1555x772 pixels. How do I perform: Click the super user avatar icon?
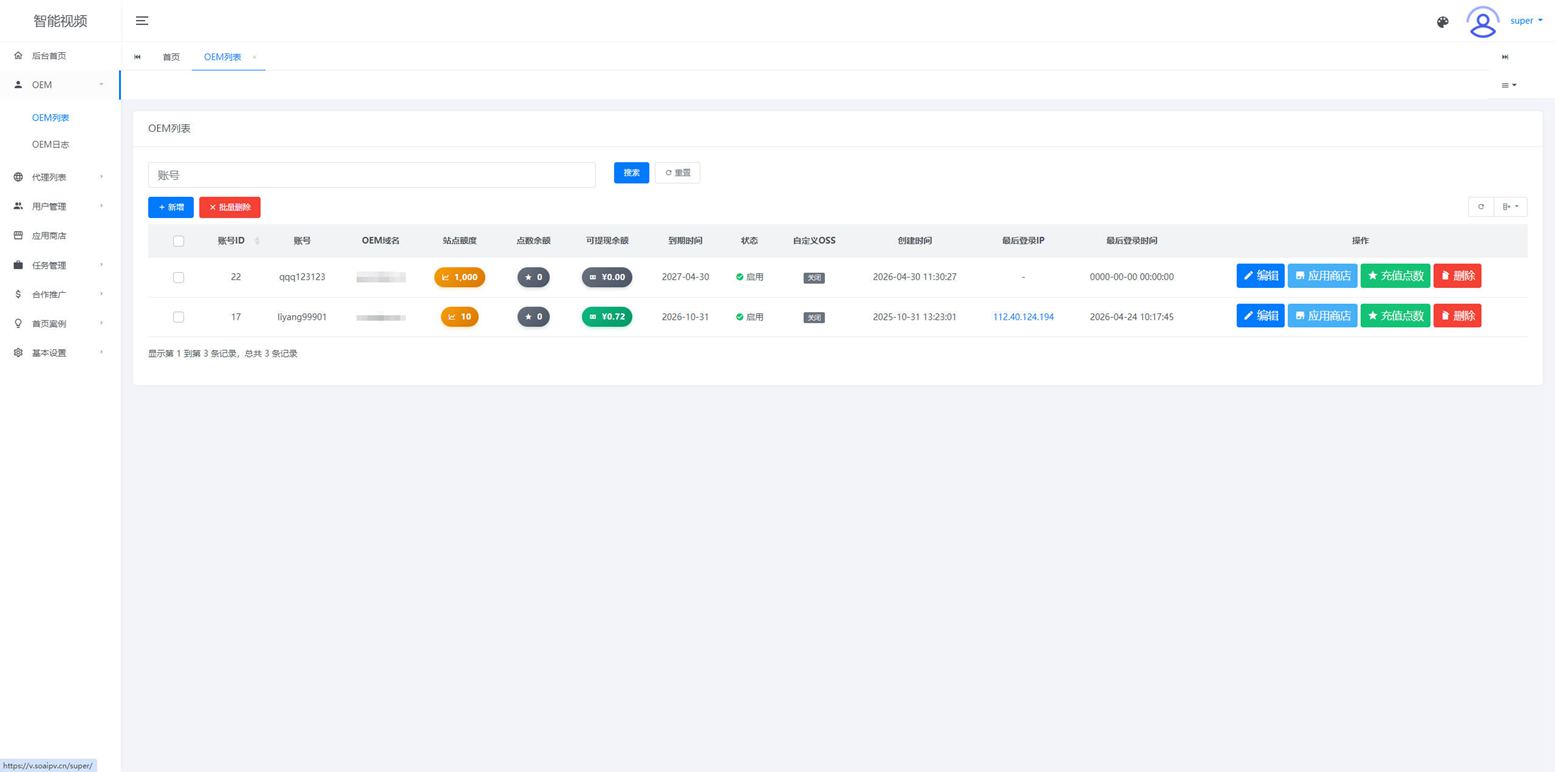pyautogui.click(x=1482, y=21)
